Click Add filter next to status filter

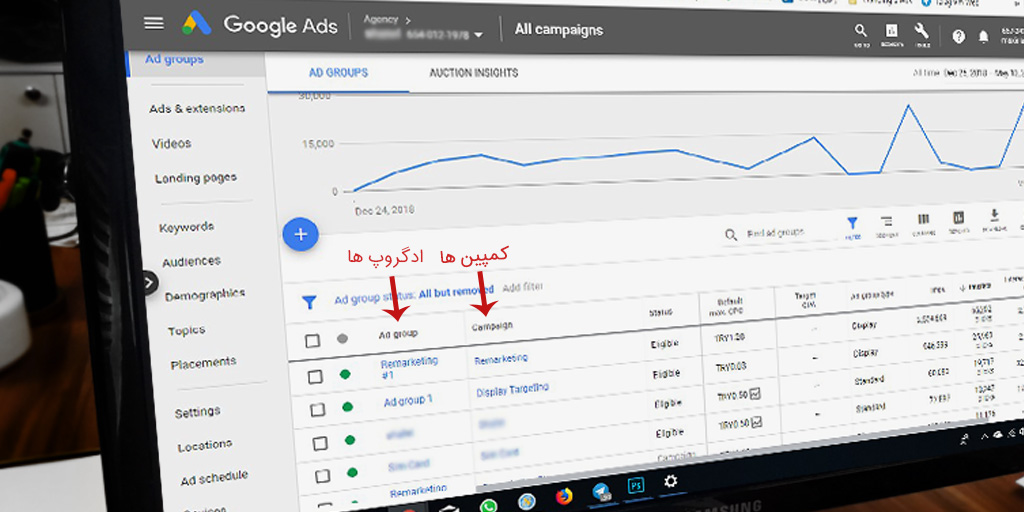[x=522, y=287]
